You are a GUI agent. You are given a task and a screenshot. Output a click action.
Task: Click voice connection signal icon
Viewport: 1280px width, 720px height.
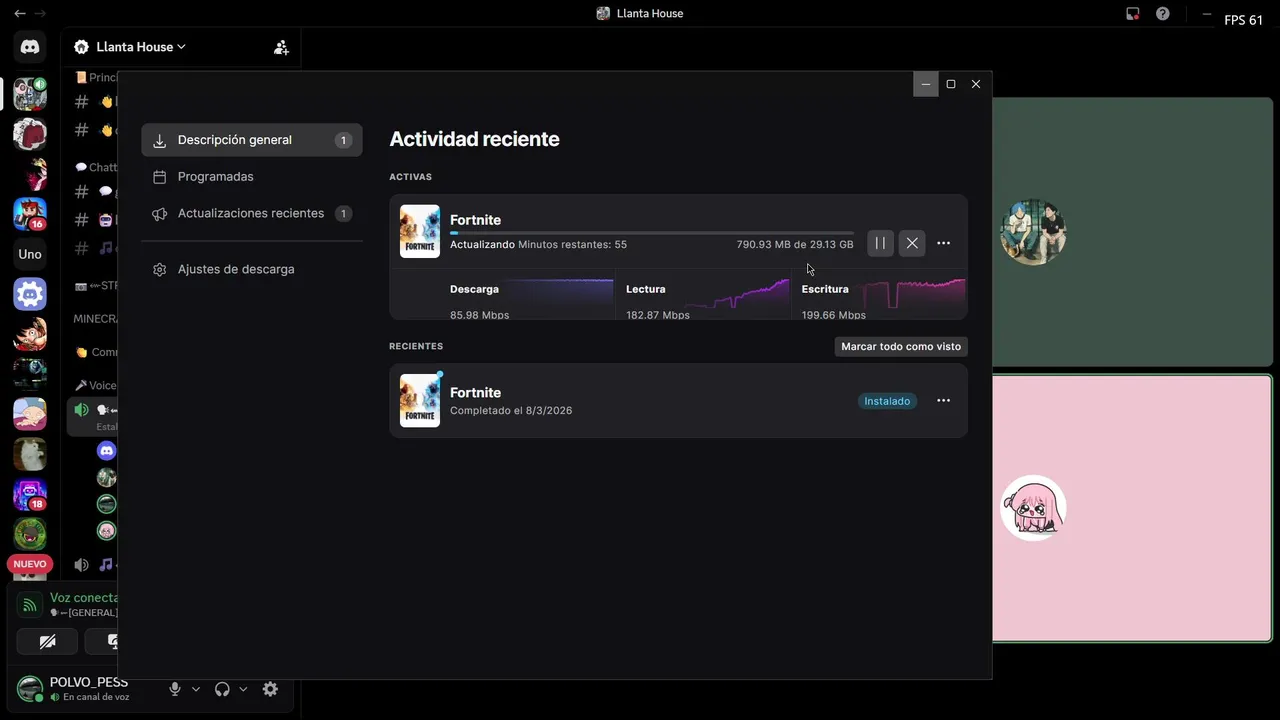[x=30, y=604]
